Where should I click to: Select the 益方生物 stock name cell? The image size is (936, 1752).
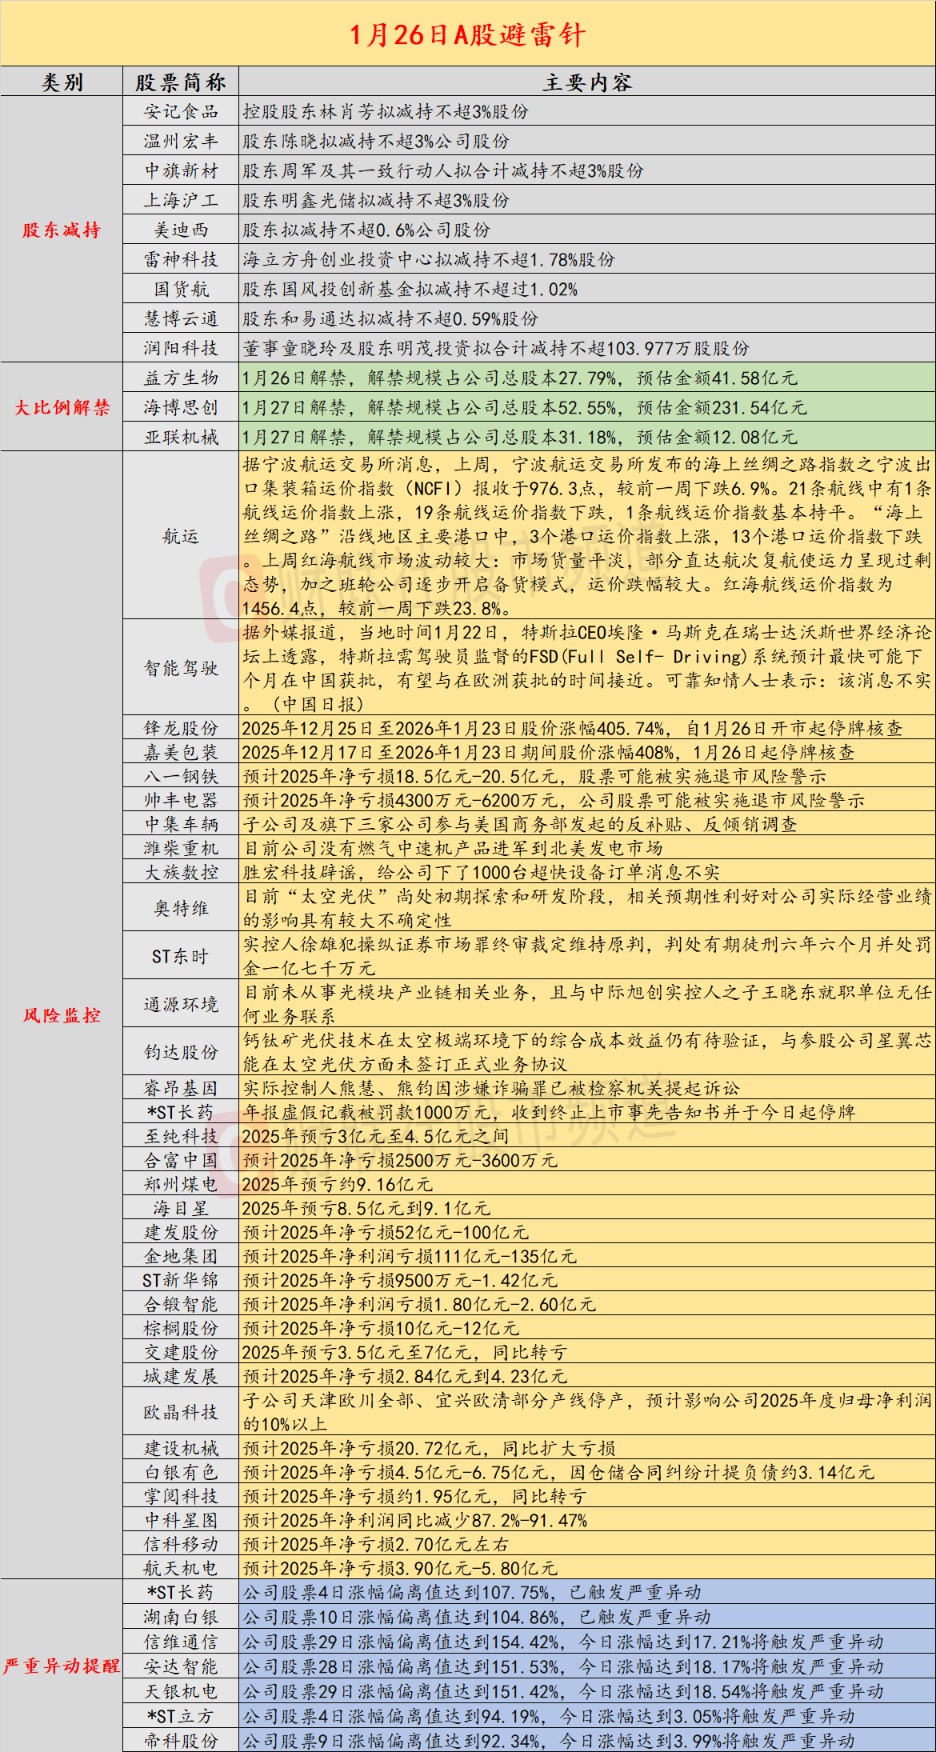click(x=180, y=378)
